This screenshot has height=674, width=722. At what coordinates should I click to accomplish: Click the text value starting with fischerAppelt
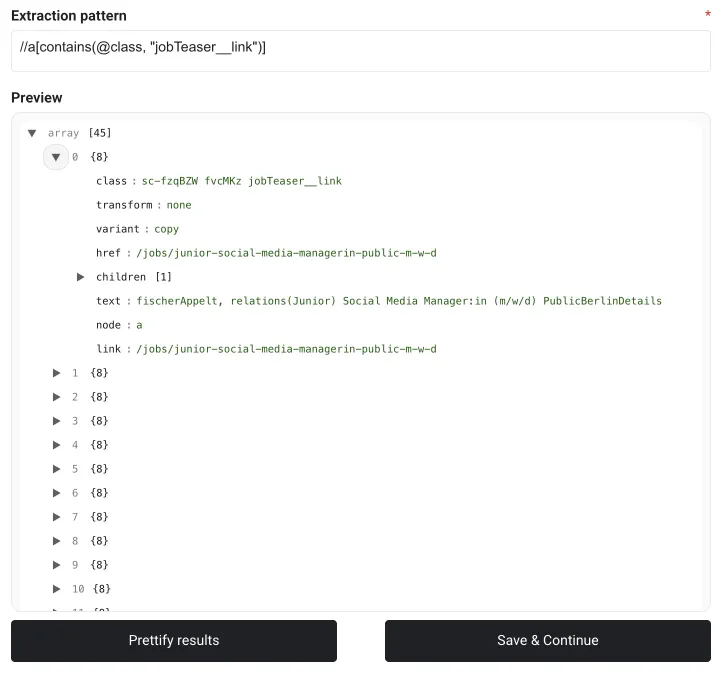click(x=399, y=301)
